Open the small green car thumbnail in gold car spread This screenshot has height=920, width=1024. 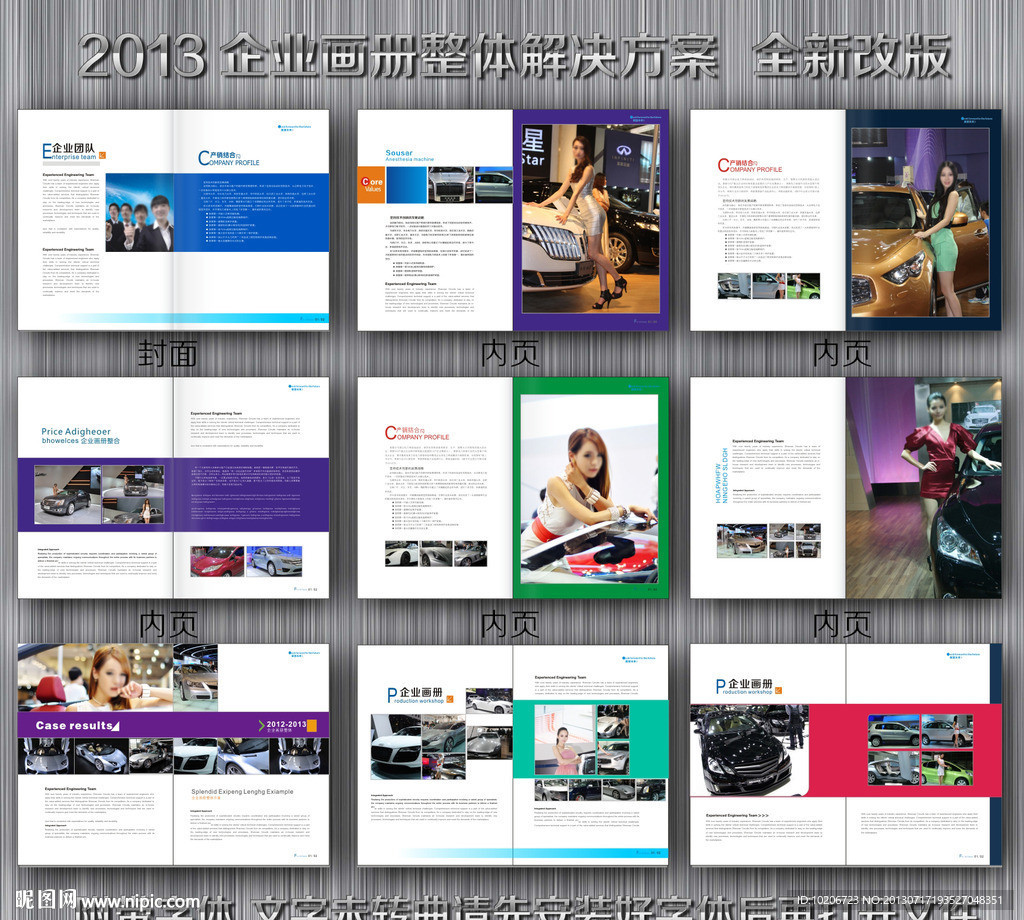804,286
